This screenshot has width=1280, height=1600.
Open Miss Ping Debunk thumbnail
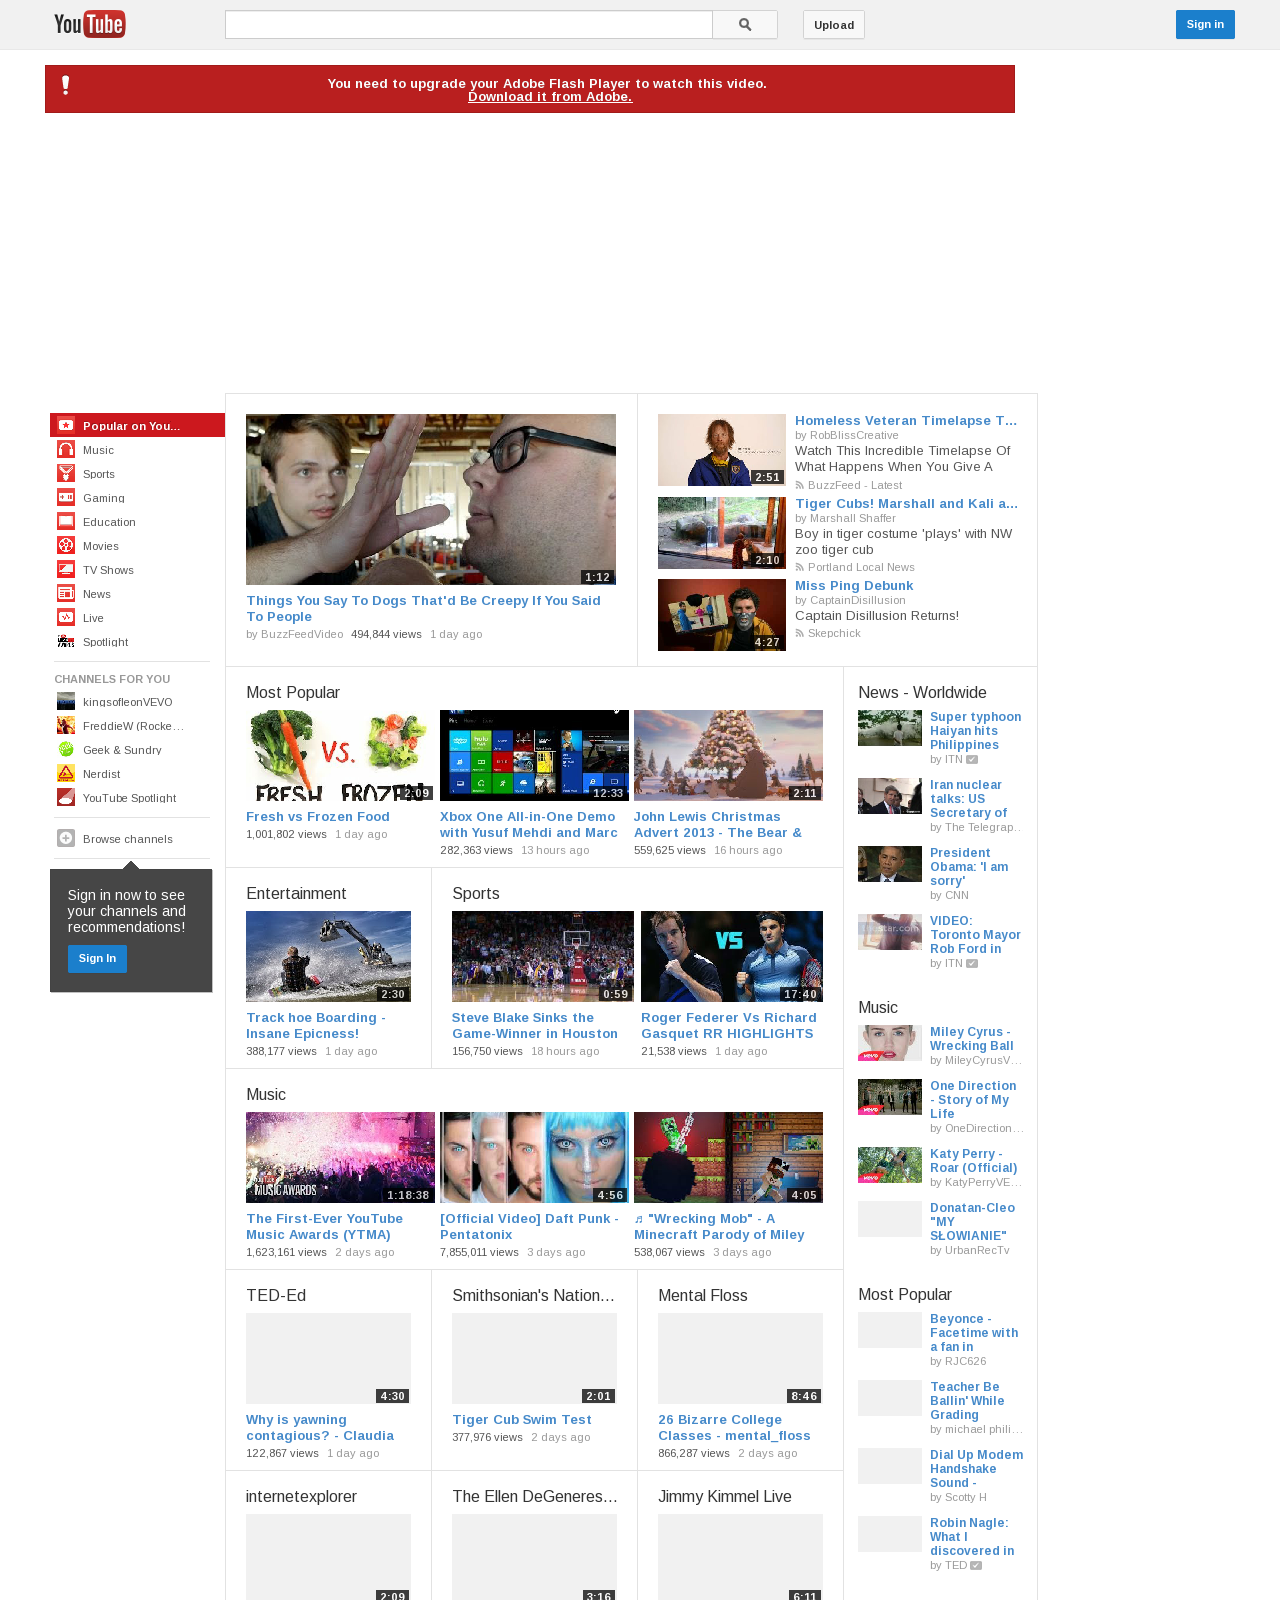click(722, 615)
